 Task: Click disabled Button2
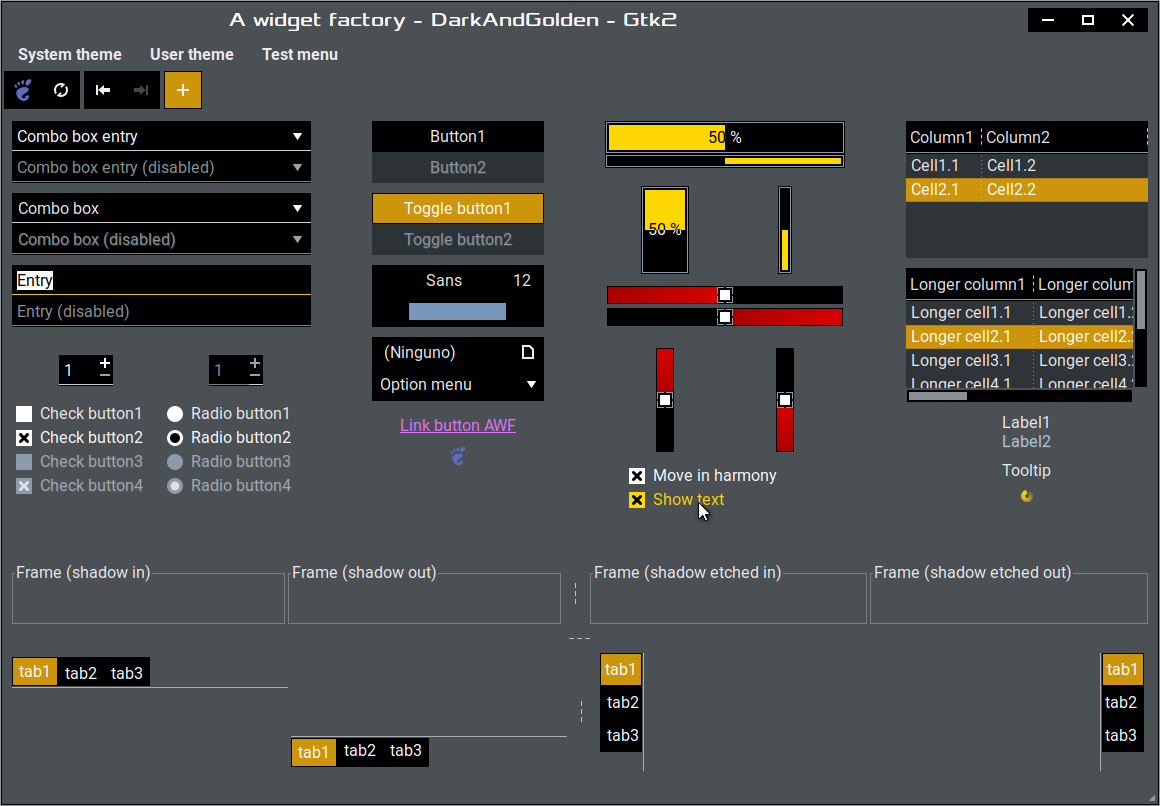pos(458,167)
